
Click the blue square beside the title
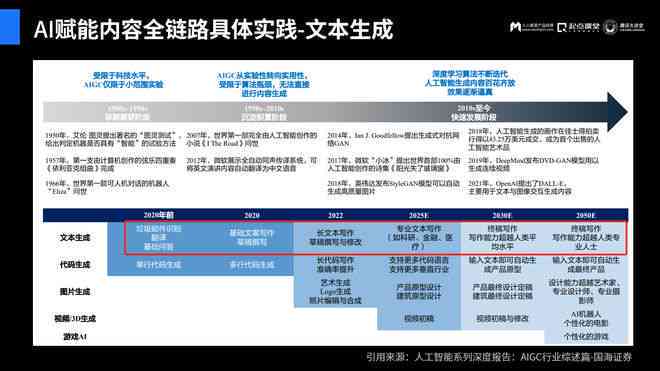coord(10,27)
